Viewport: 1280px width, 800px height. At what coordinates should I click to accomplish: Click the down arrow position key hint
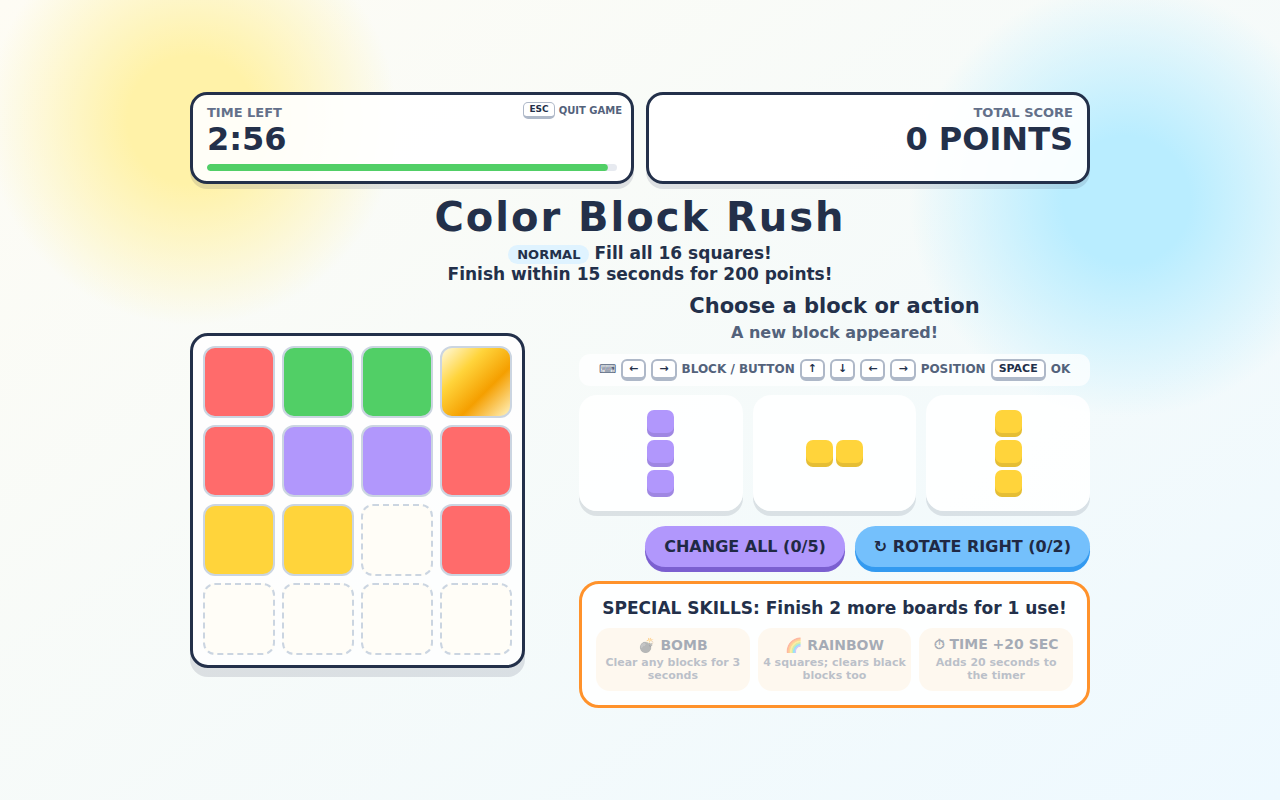[x=842, y=369]
